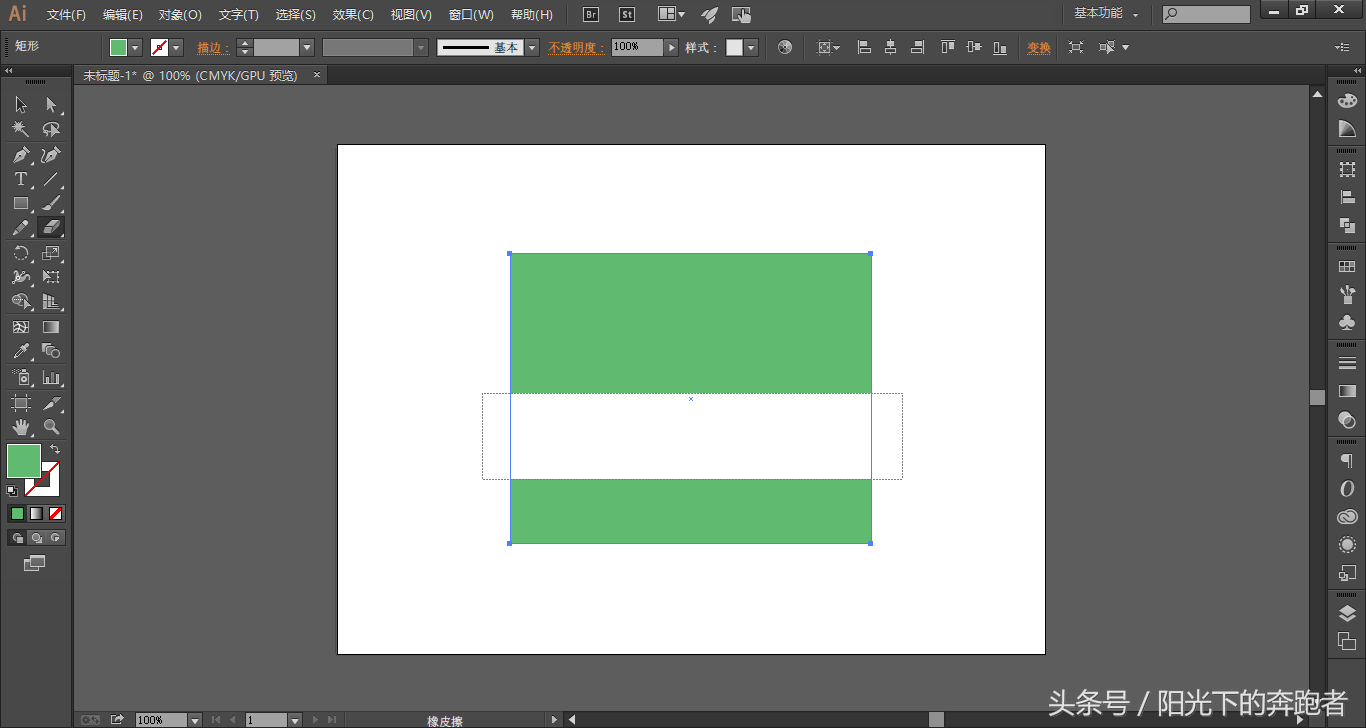Select the Curvature tool

(51, 154)
